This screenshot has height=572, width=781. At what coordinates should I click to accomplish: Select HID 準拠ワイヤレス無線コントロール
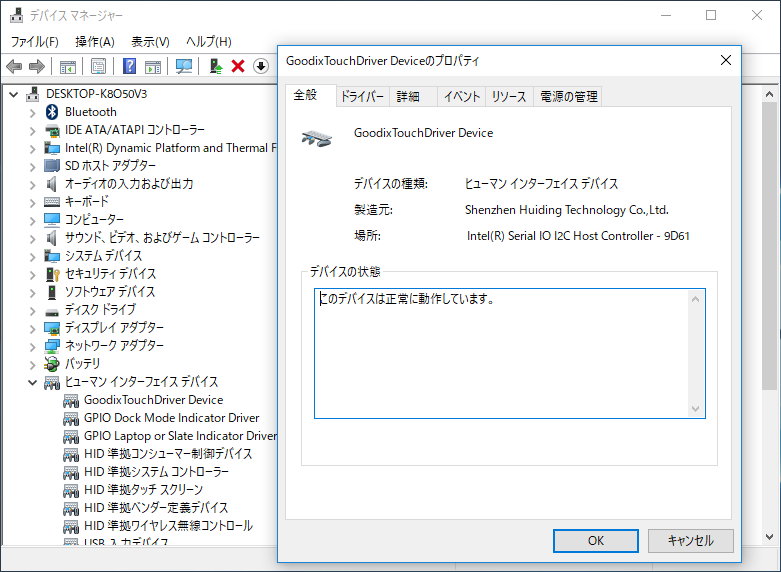pyautogui.click(x=168, y=525)
